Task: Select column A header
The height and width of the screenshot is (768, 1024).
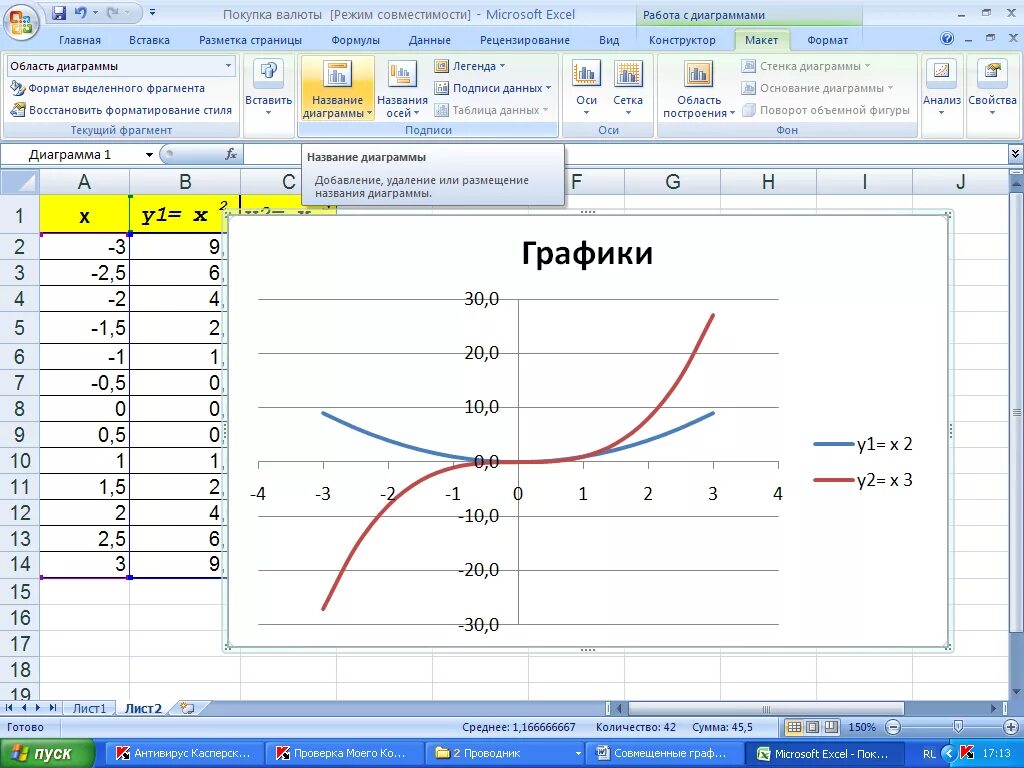Action: (84, 182)
